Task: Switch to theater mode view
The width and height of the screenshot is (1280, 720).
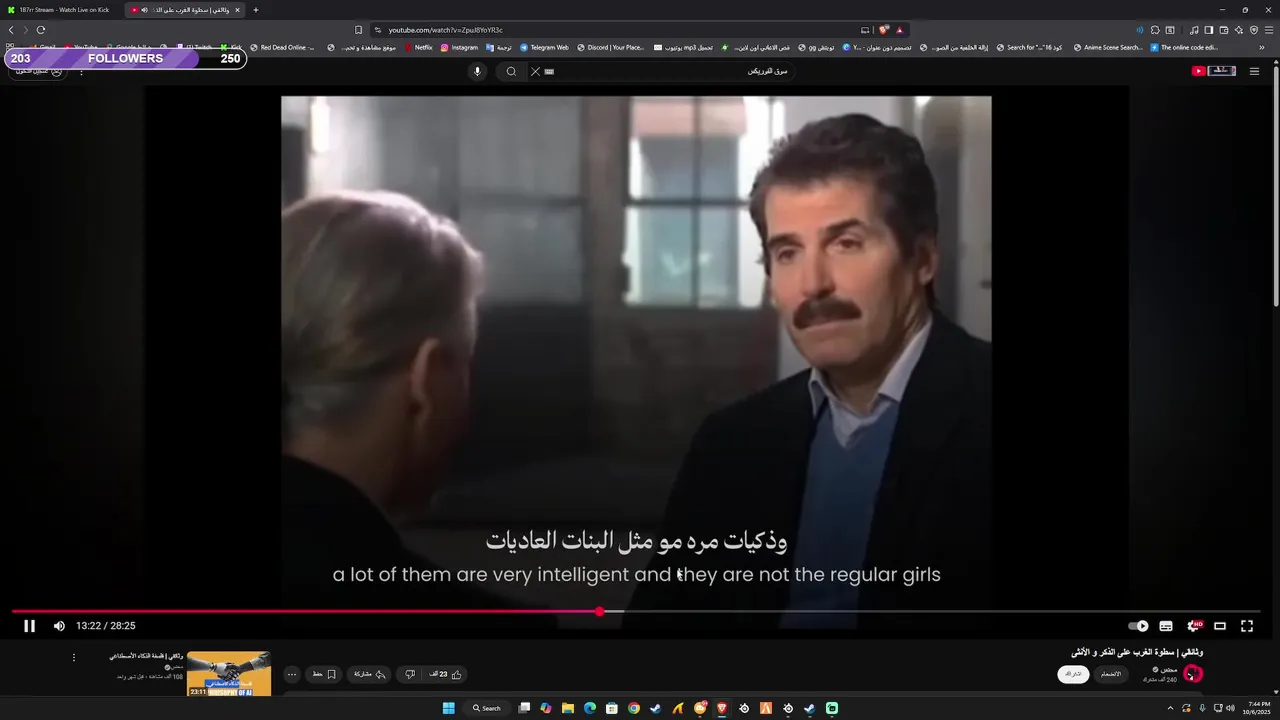Action: 1220,626
